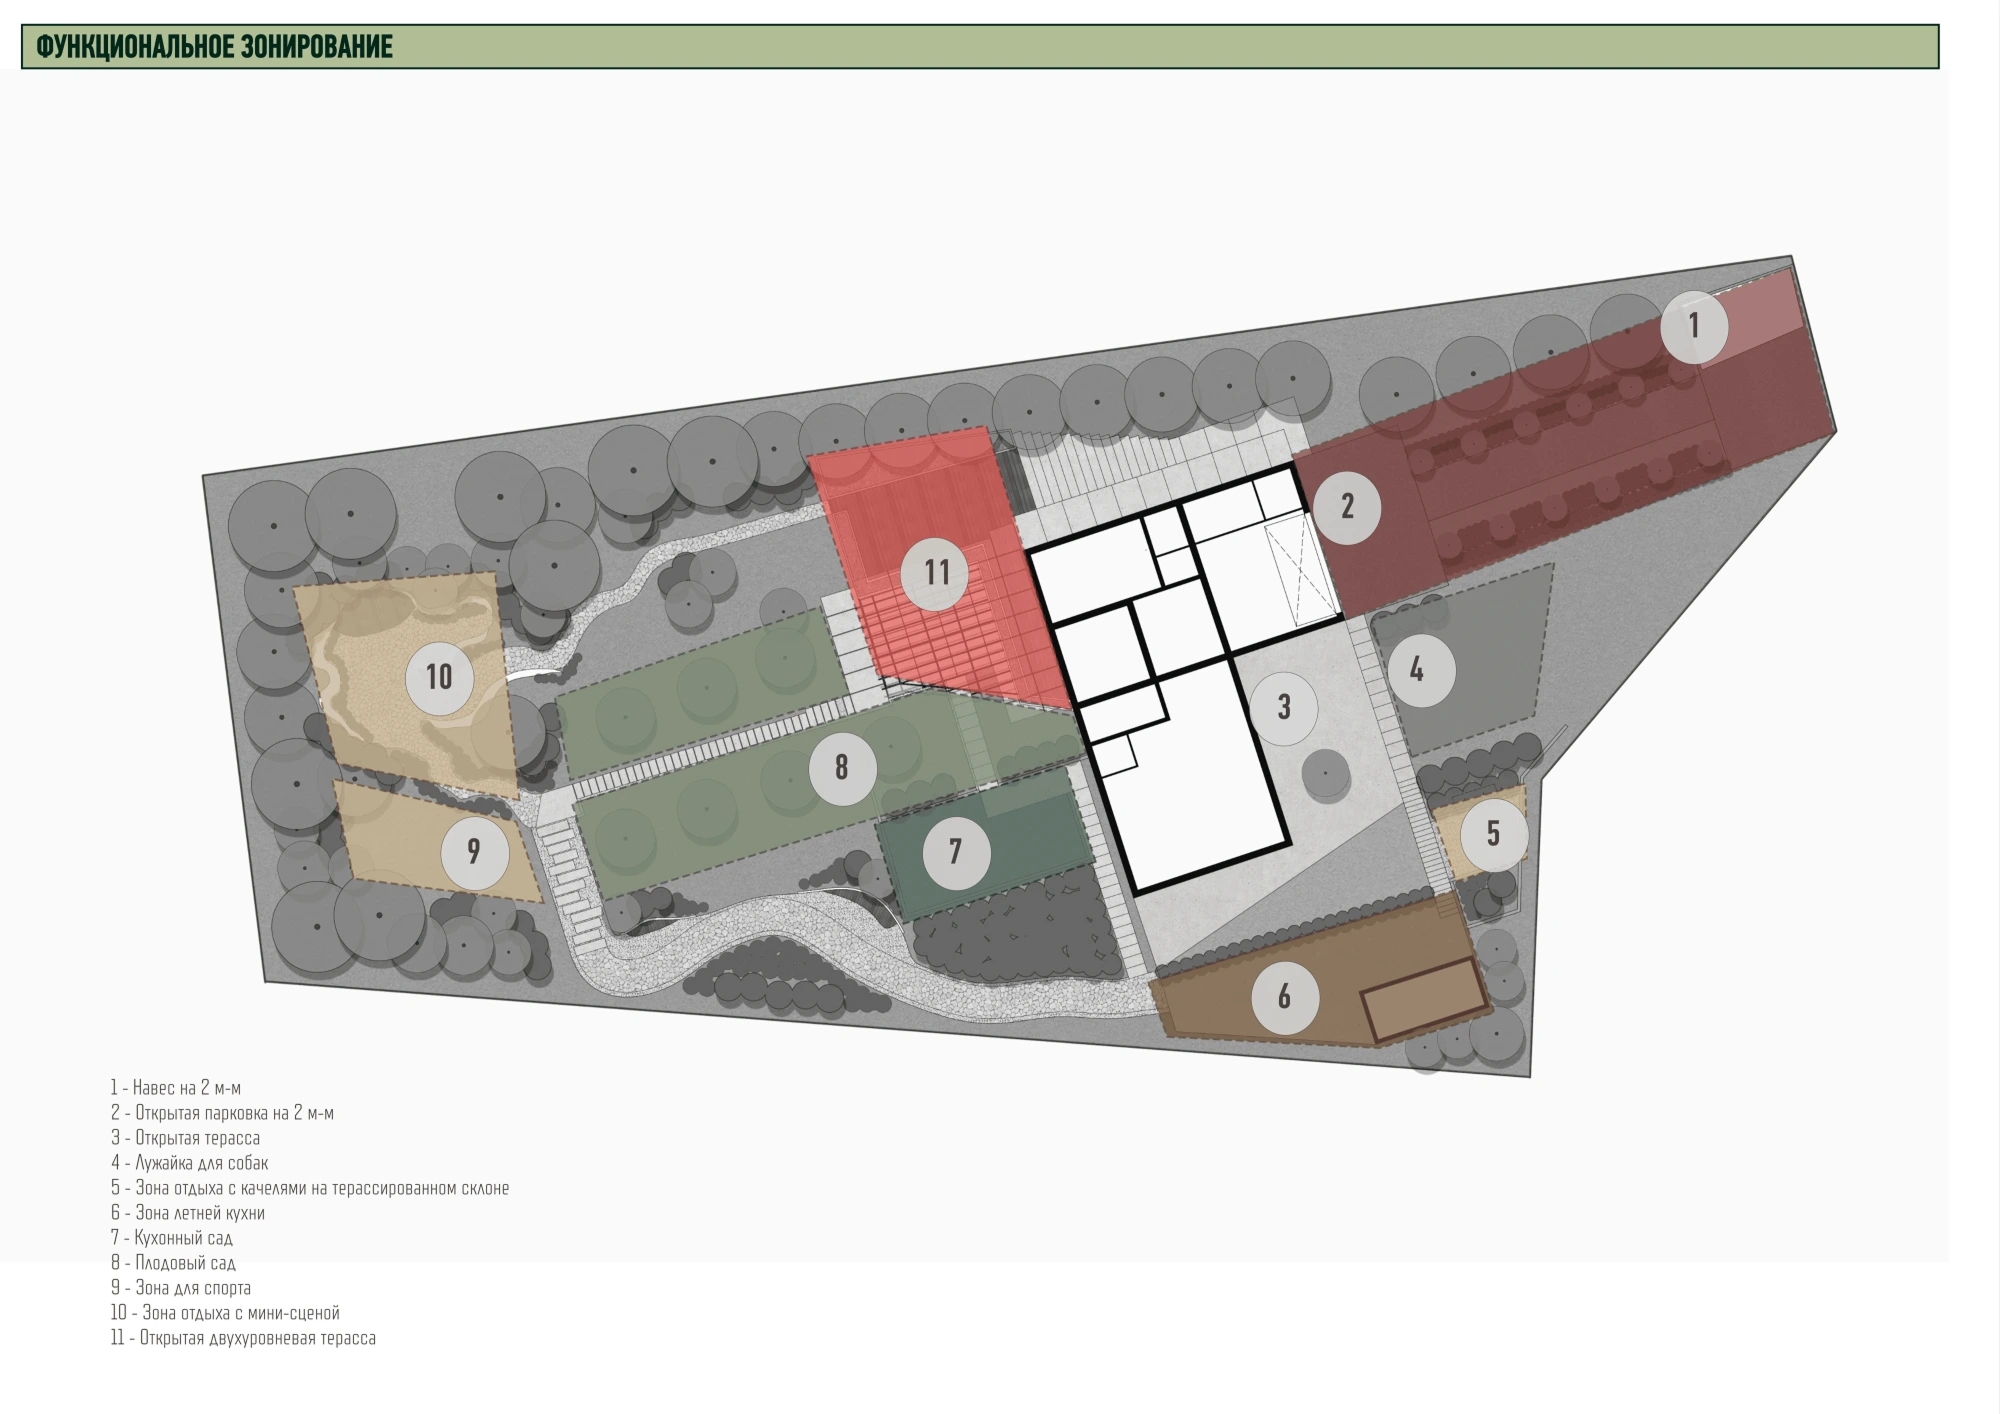Click the circular marker numbered 1

(x=1694, y=325)
